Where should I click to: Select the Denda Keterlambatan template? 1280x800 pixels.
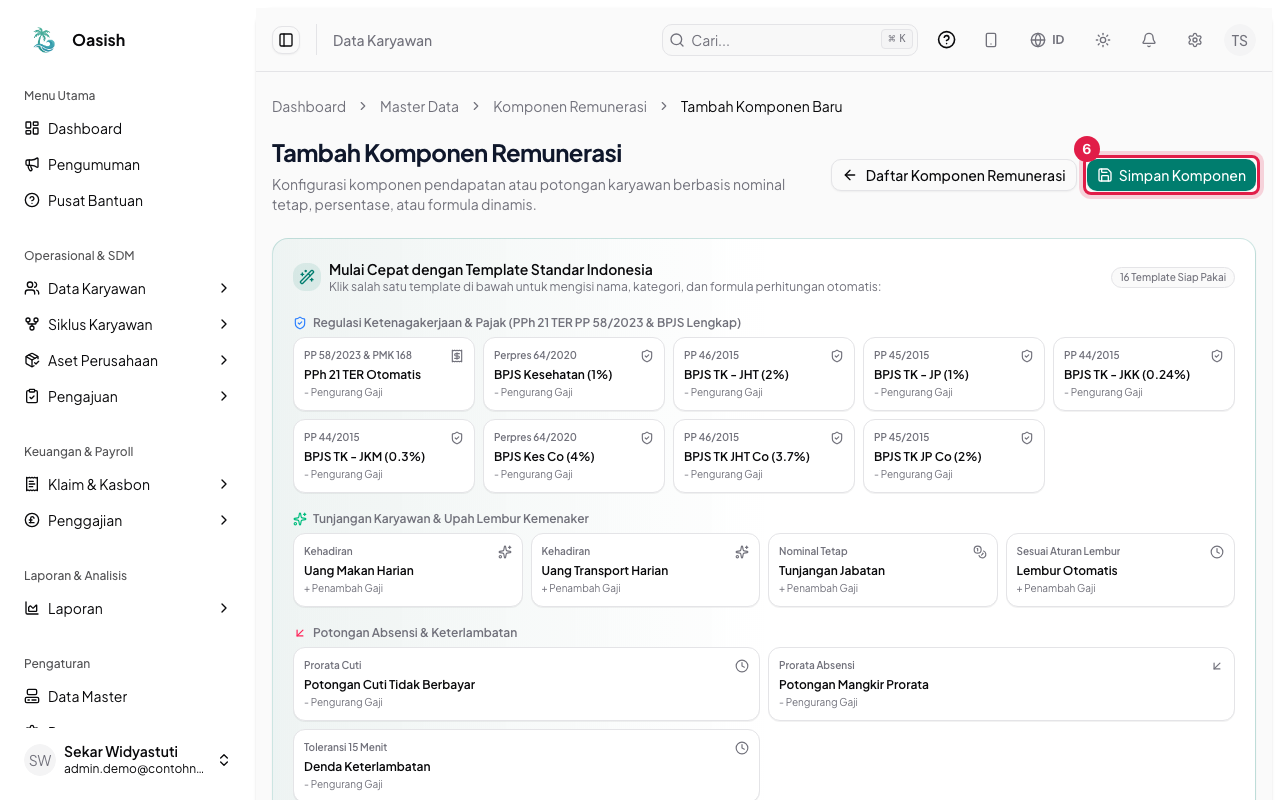click(526, 766)
